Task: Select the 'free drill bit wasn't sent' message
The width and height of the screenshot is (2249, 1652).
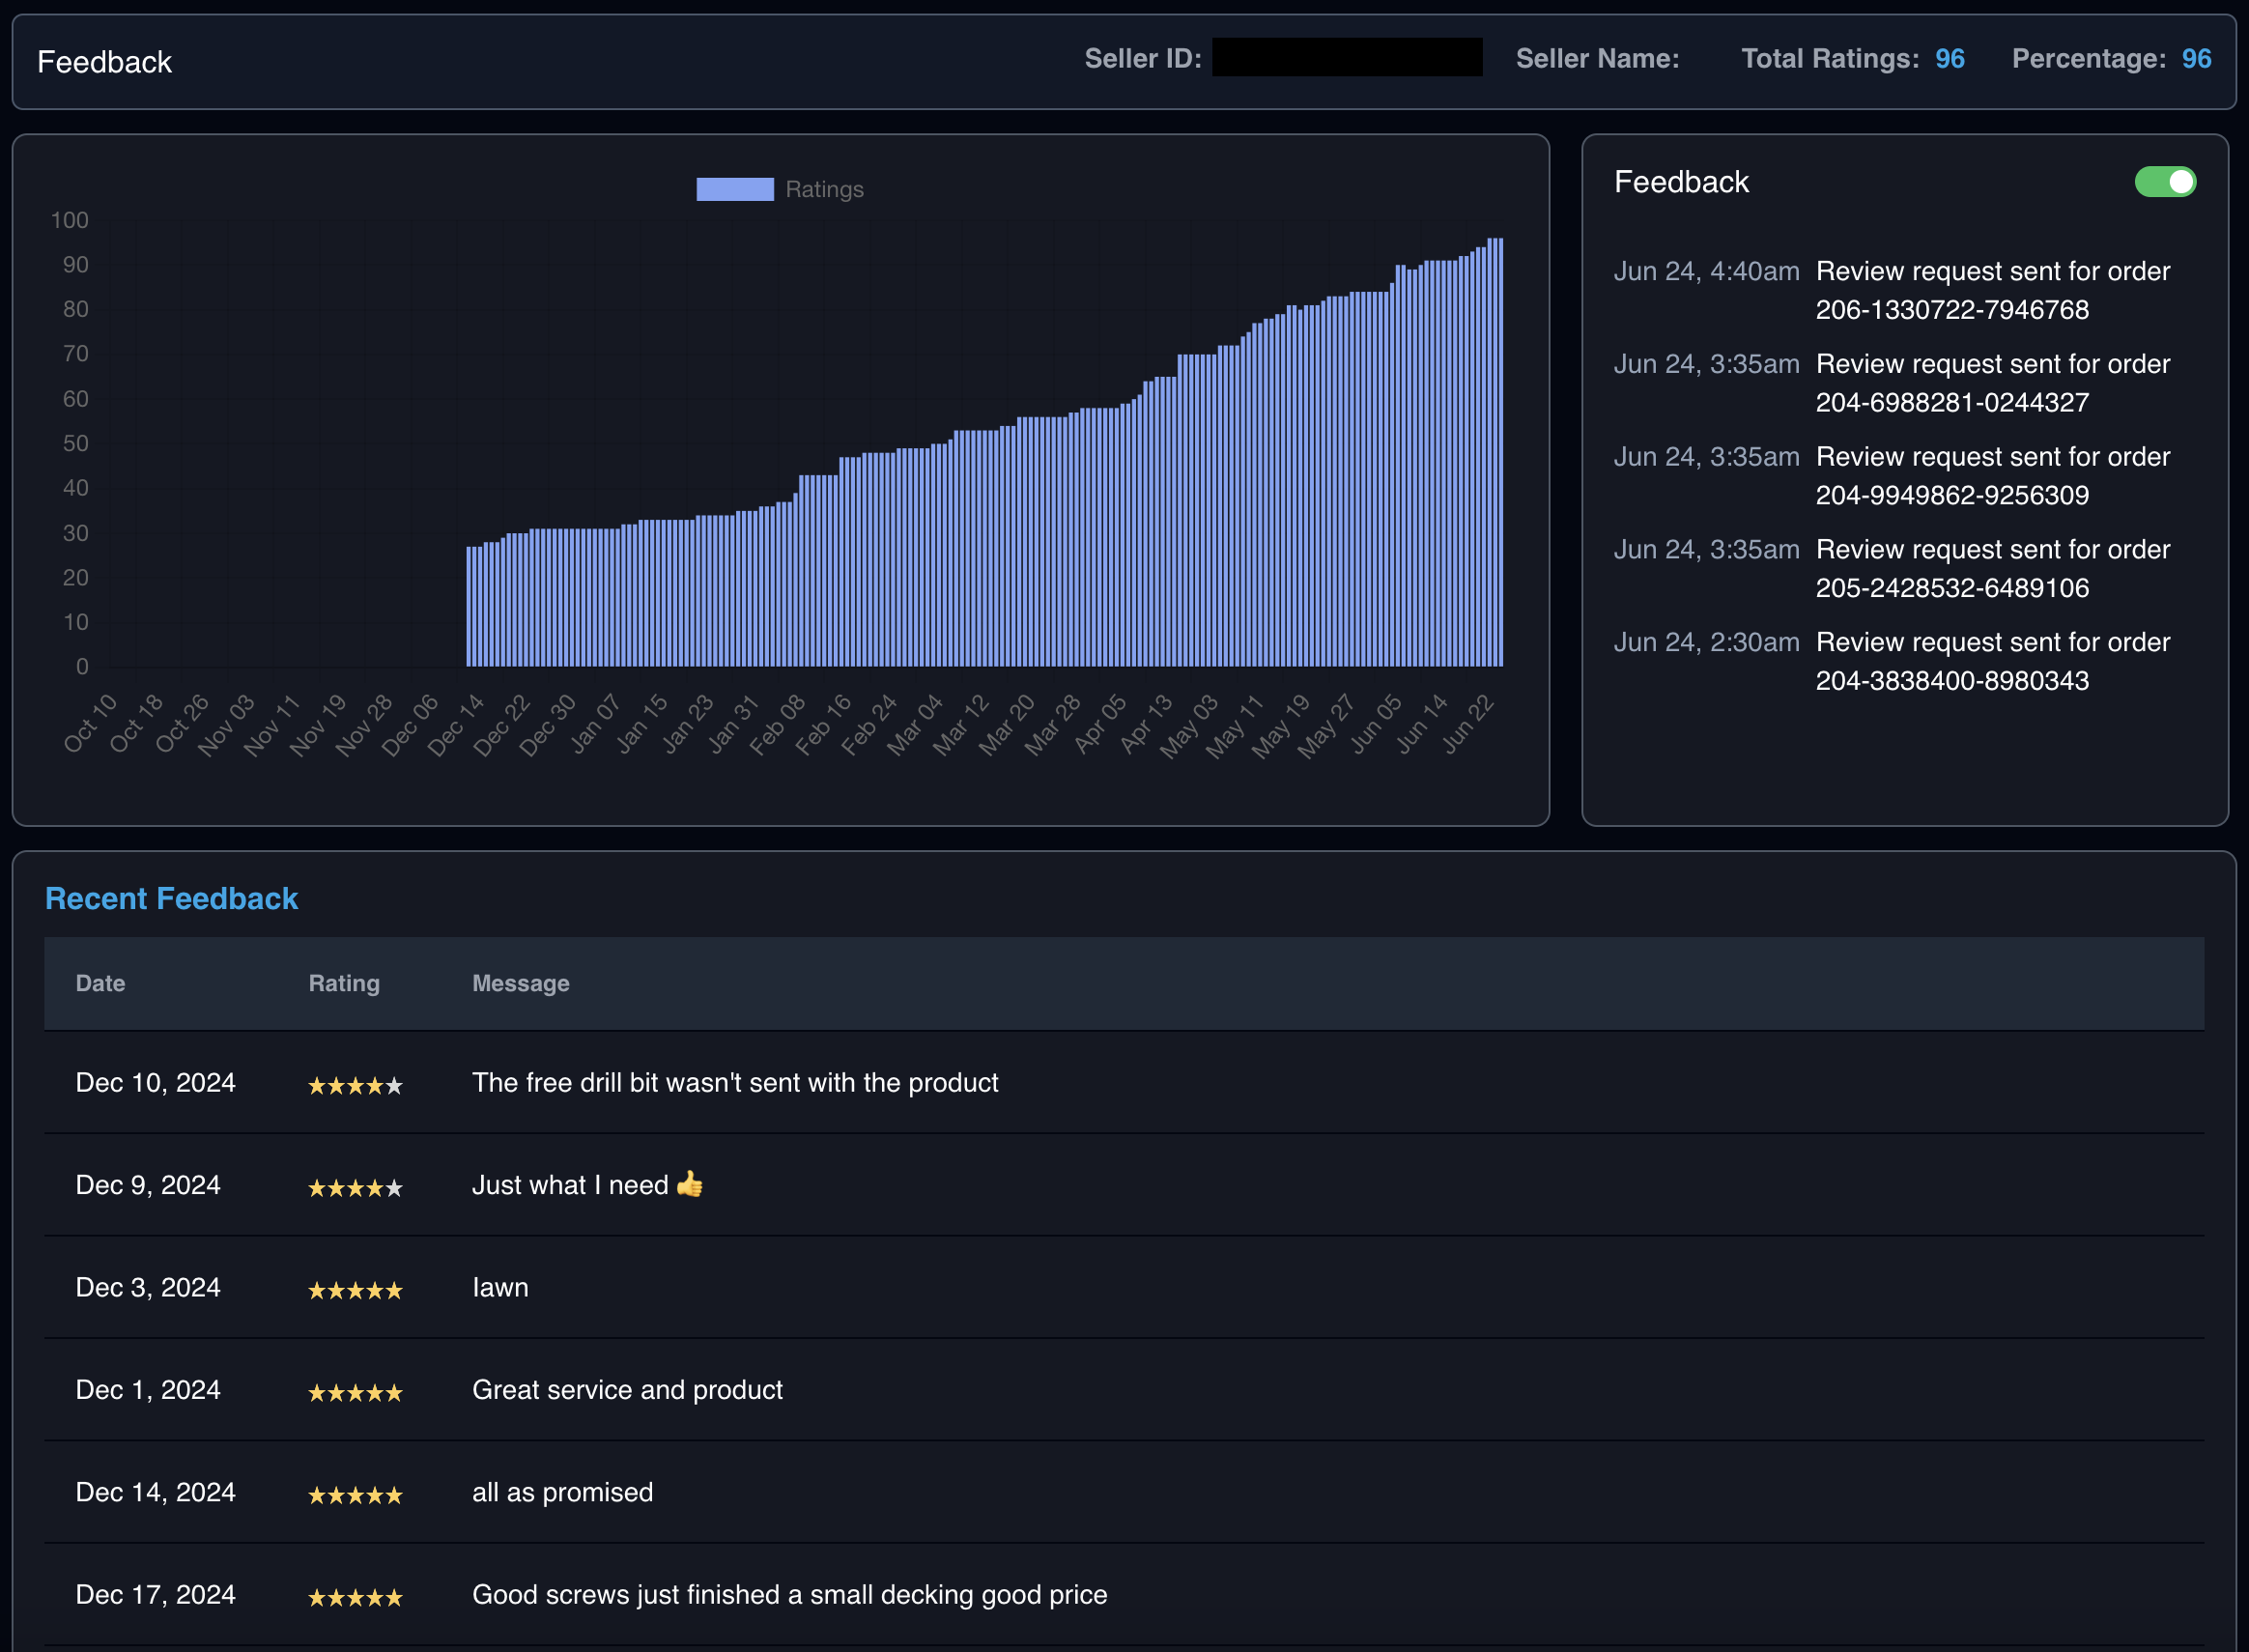Action: [x=735, y=1082]
